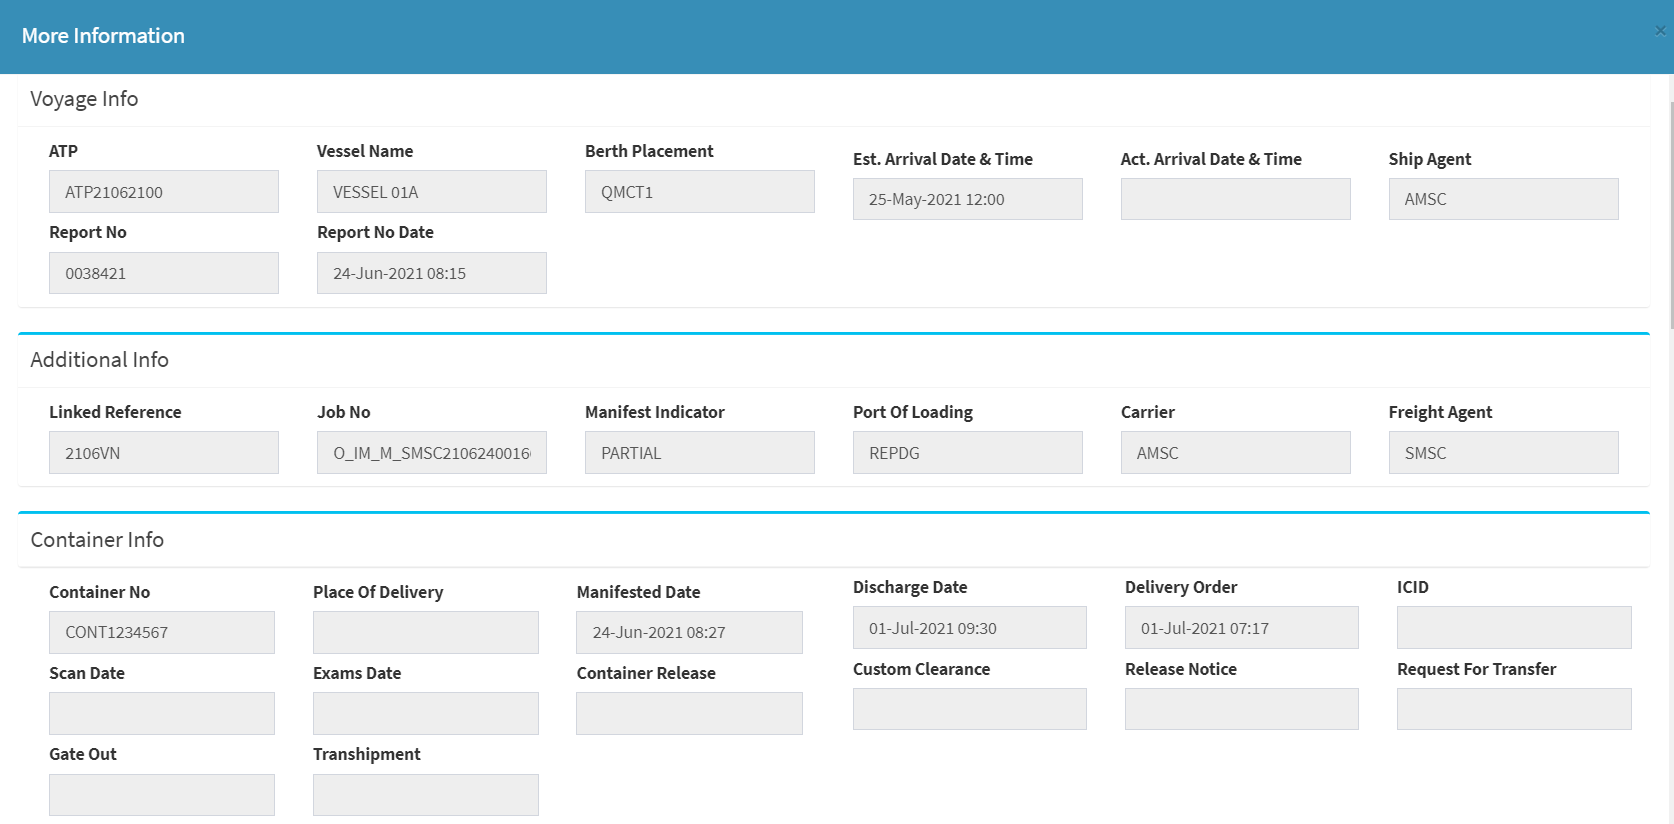This screenshot has height=824, width=1674.
Task: Click the ATP field showing ATP21062100
Action: pos(164,191)
